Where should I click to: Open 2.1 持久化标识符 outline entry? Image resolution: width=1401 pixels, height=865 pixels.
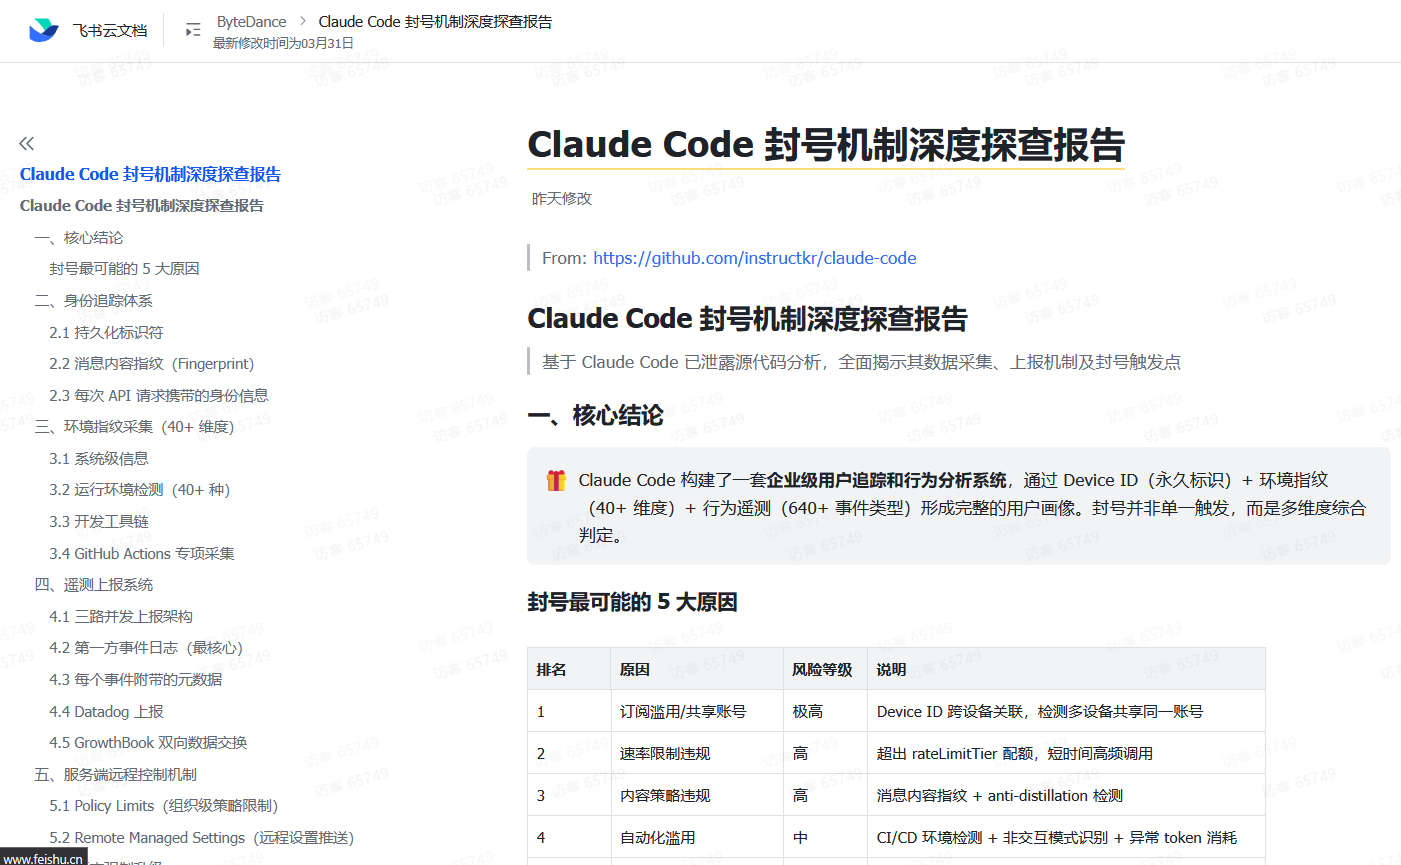[x=106, y=333]
